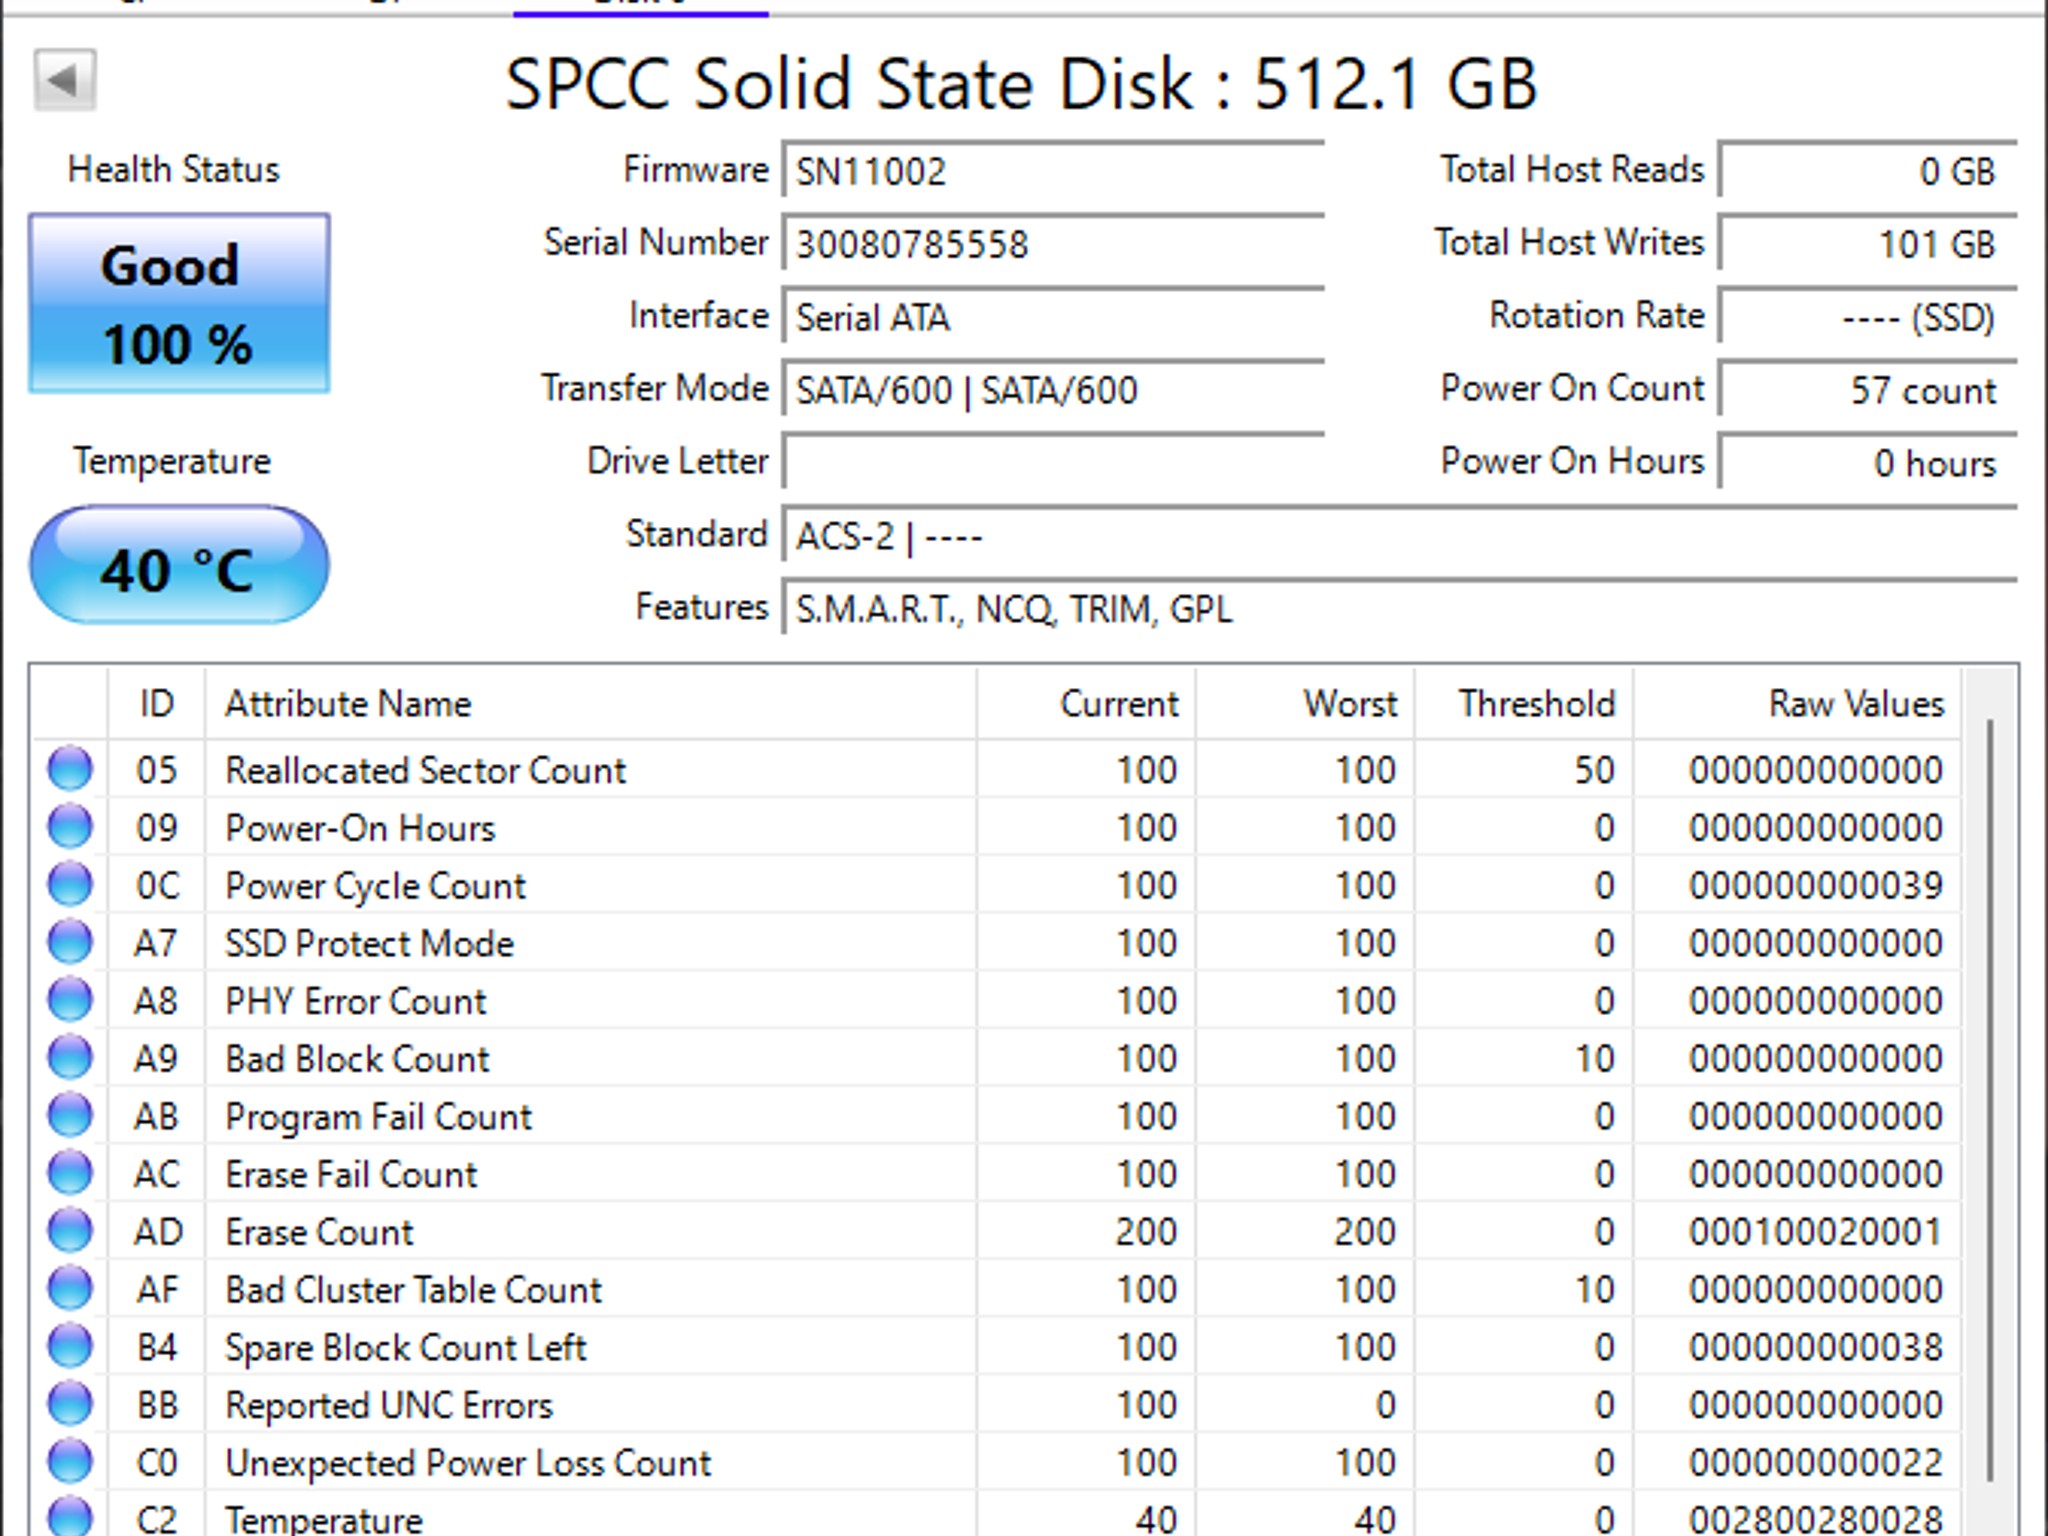
Task: Click the Threshold column header
Action: pyautogui.click(x=1524, y=704)
